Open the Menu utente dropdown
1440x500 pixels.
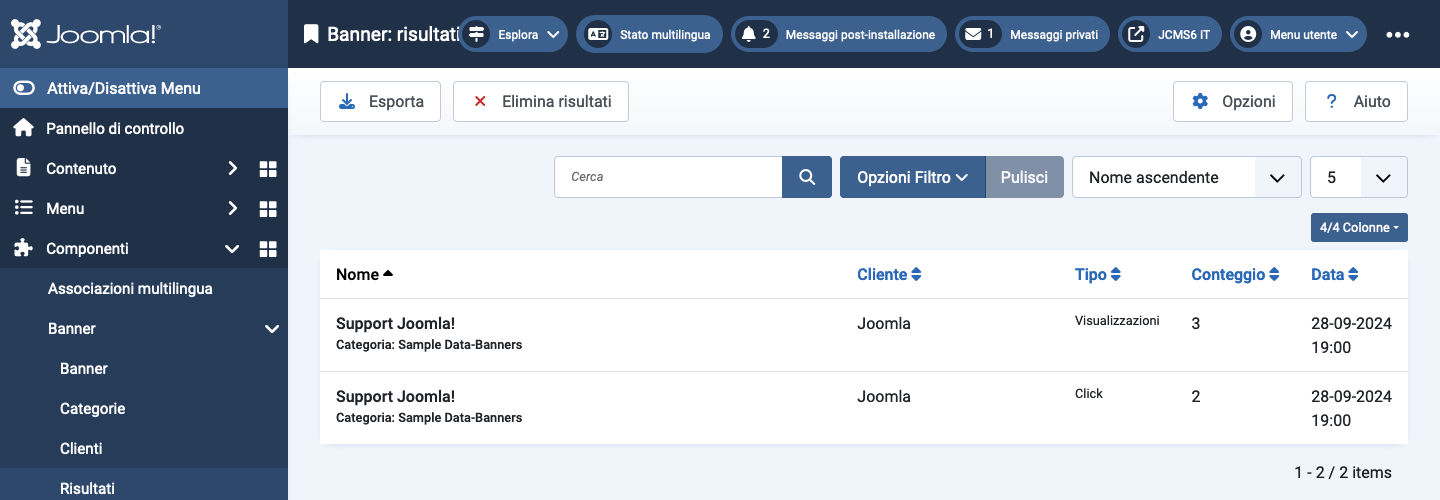1299,34
